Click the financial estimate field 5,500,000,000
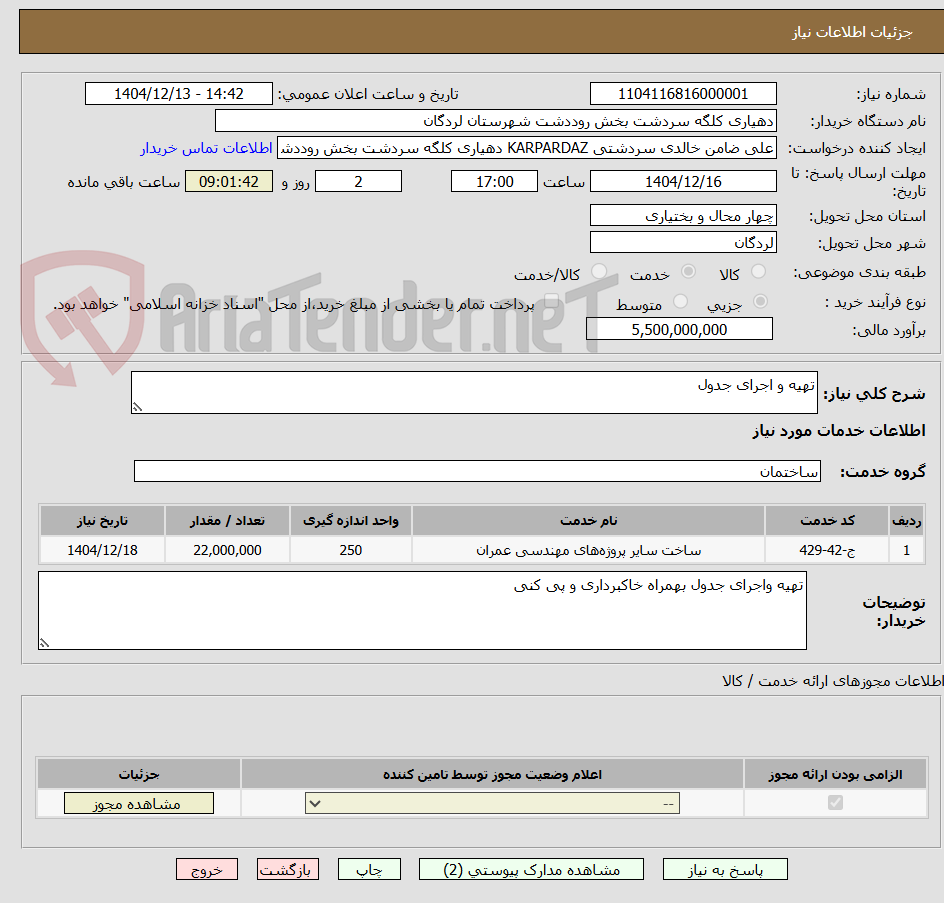The height and width of the screenshot is (903, 944). [x=679, y=329]
